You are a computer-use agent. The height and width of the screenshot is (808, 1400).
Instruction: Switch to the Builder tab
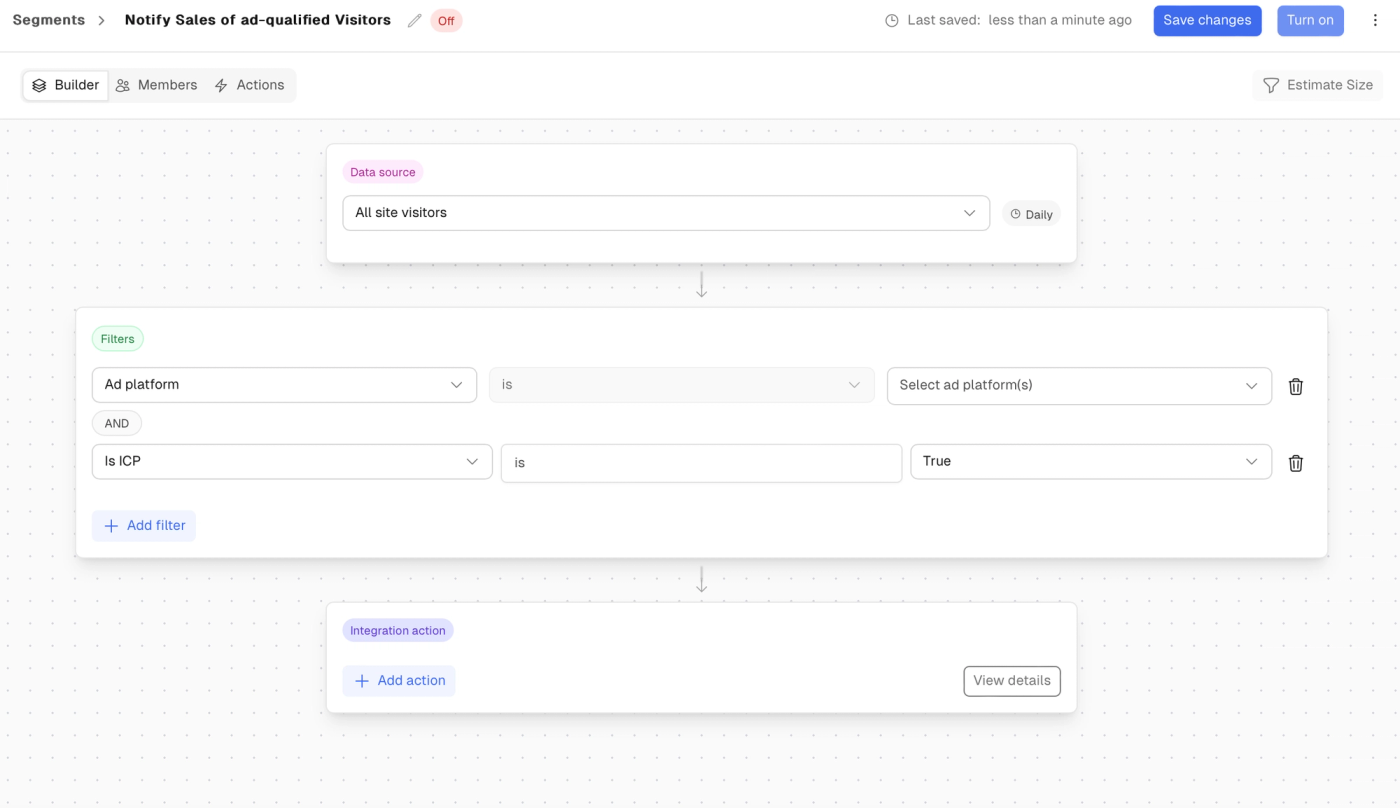click(x=66, y=85)
